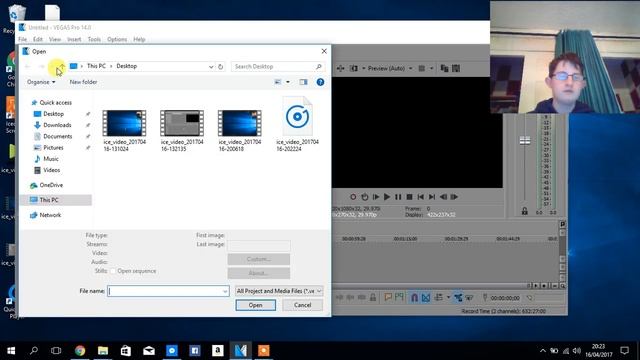The width and height of the screenshot is (640, 360).
Task: Toggle the snapping magnet icon in VEGAS
Action: (x=414, y=298)
